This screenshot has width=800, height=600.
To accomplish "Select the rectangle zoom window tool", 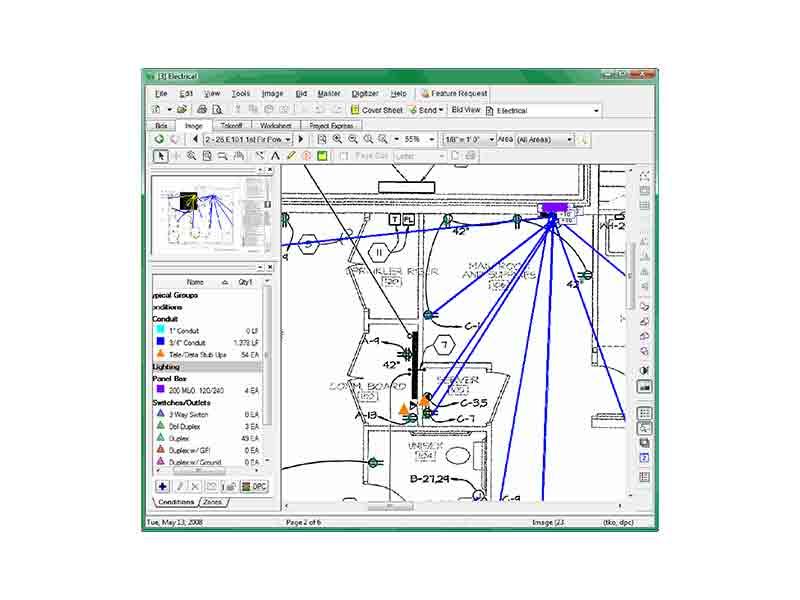I will (x=222, y=156).
